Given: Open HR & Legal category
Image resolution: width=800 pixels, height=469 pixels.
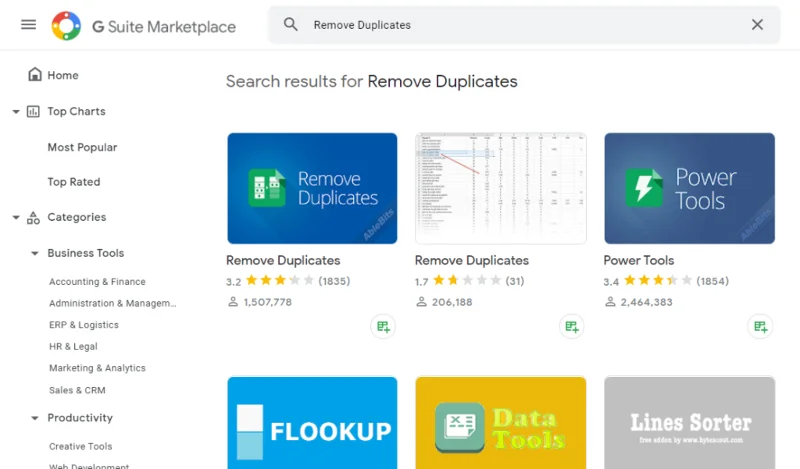Looking at the screenshot, I should click(x=73, y=347).
